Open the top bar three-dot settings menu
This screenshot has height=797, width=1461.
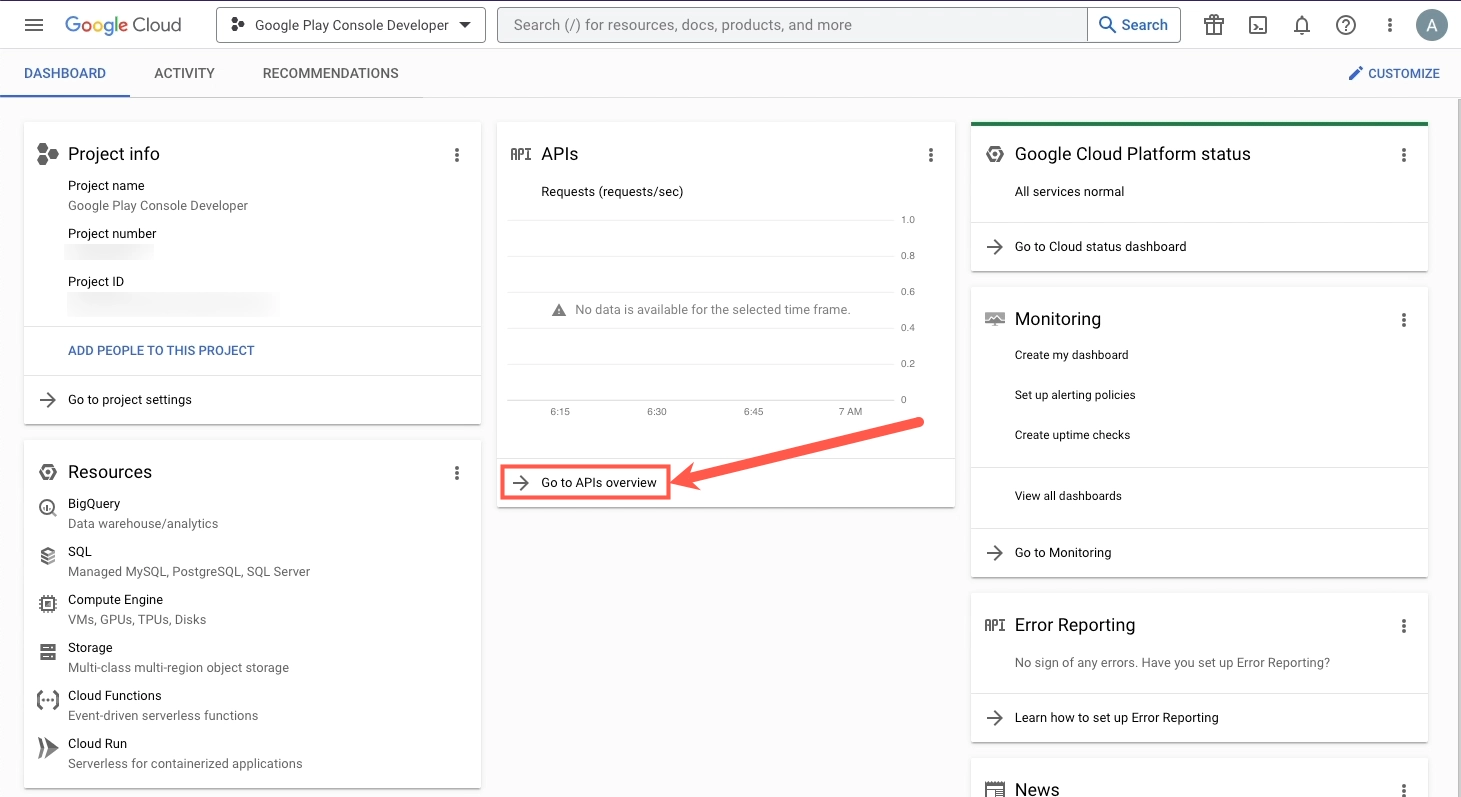pyautogui.click(x=1390, y=25)
